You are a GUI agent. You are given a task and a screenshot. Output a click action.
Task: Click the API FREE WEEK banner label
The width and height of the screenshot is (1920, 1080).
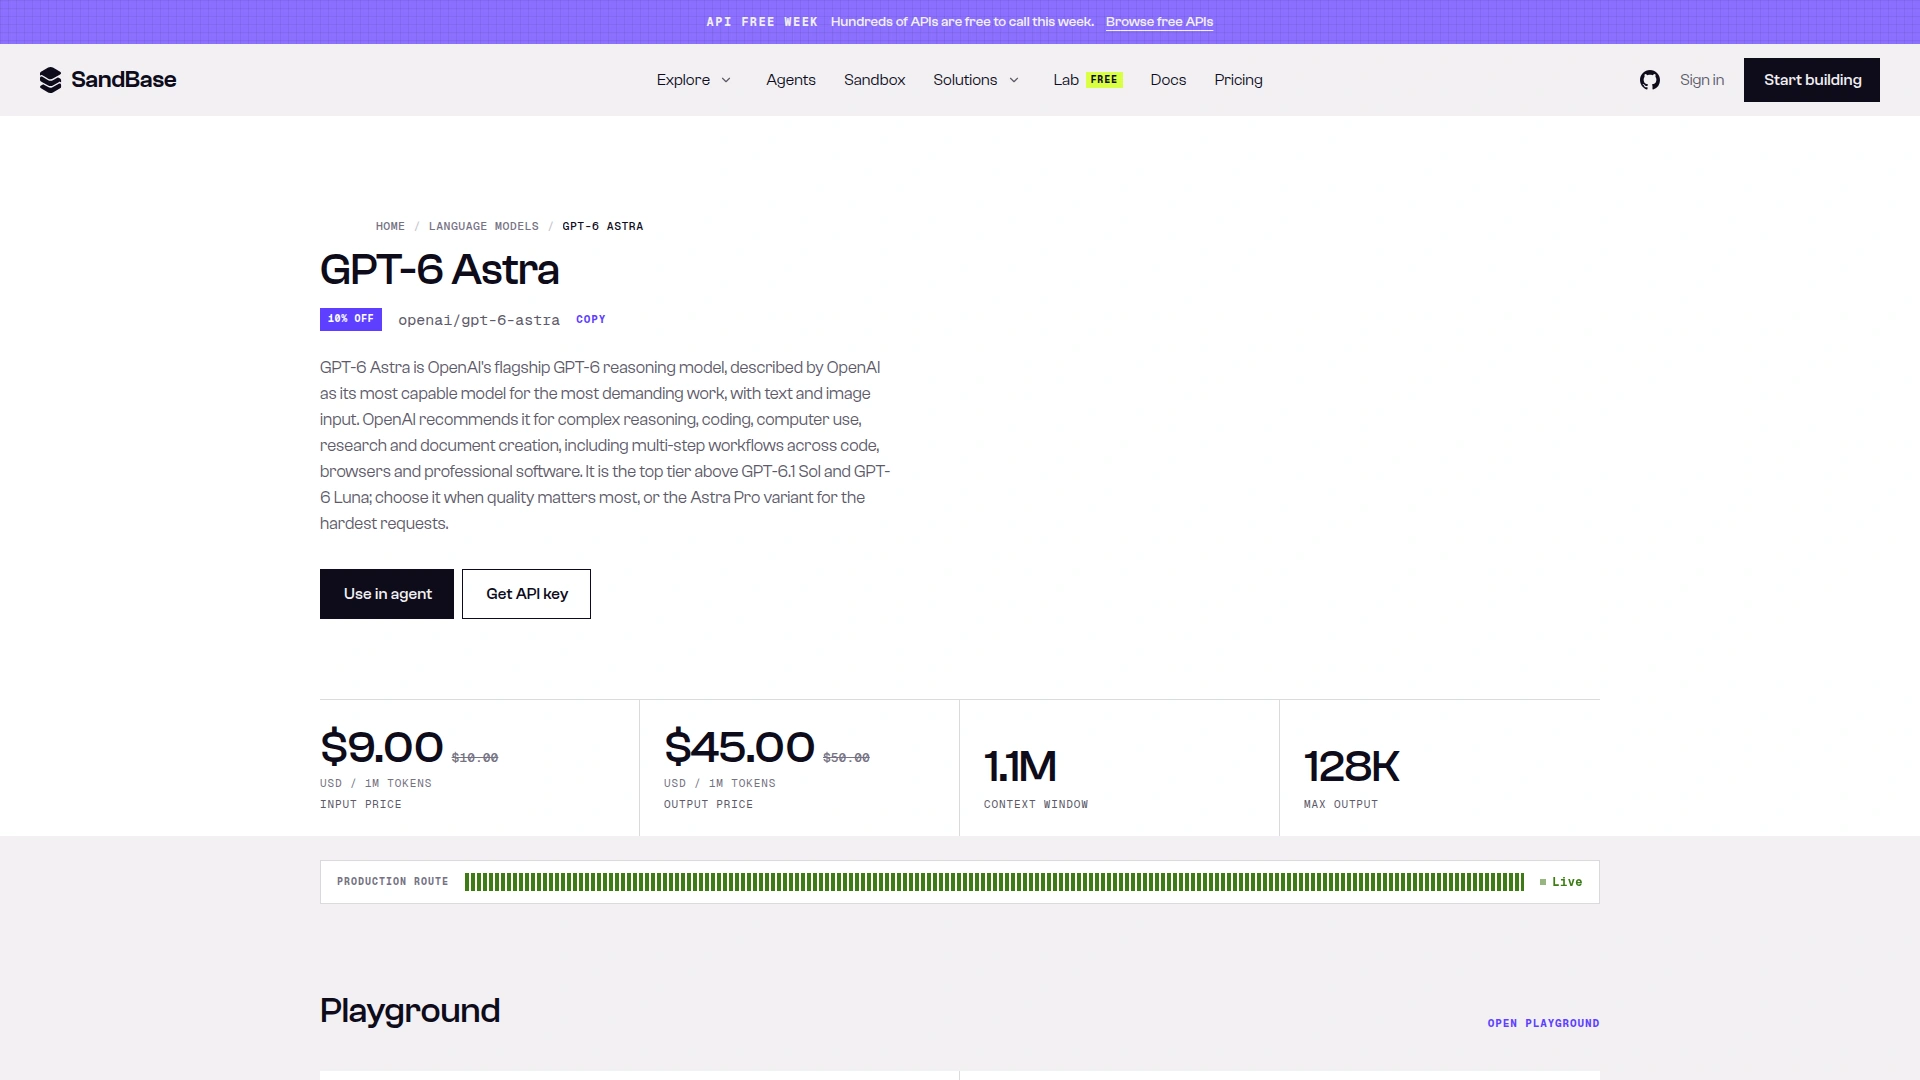click(762, 22)
